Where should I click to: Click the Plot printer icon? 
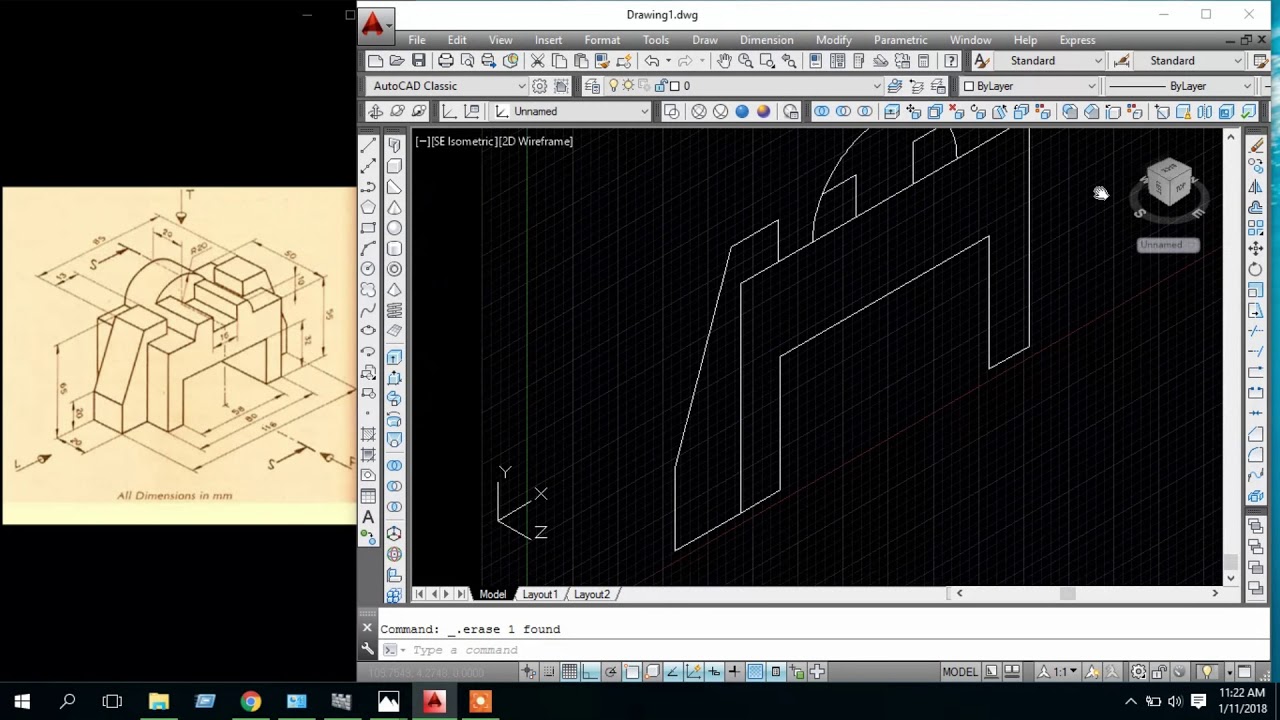[x=446, y=61]
